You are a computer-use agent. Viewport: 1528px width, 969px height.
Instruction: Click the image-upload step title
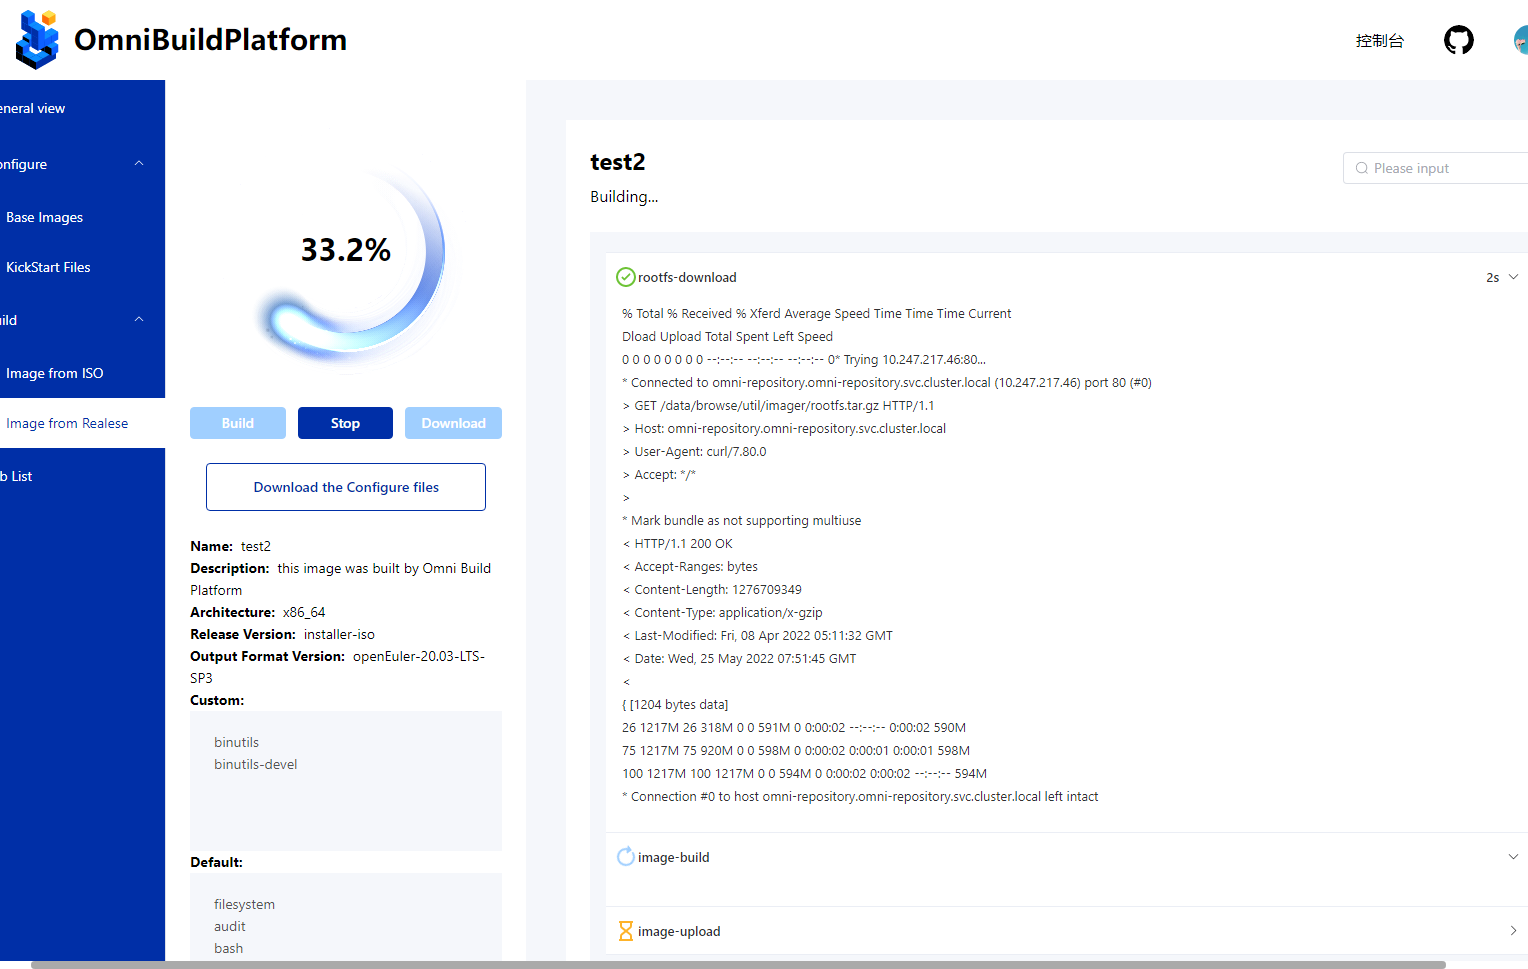point(679,931)
